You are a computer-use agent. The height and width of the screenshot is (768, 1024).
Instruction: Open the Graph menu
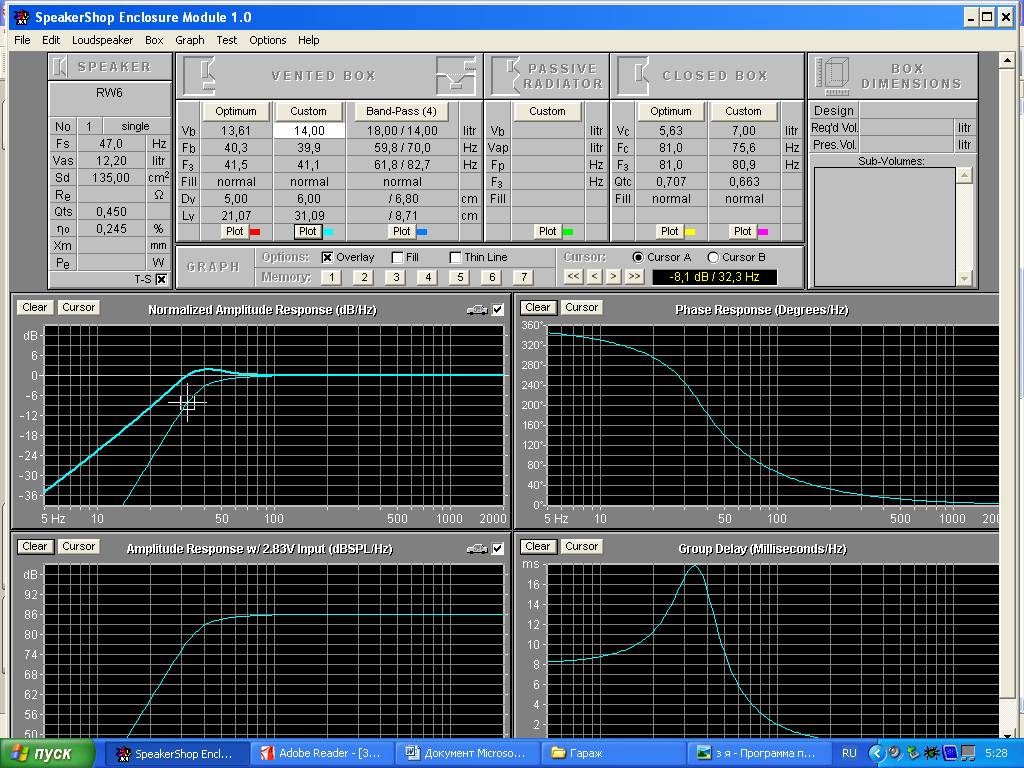[189, 40]
